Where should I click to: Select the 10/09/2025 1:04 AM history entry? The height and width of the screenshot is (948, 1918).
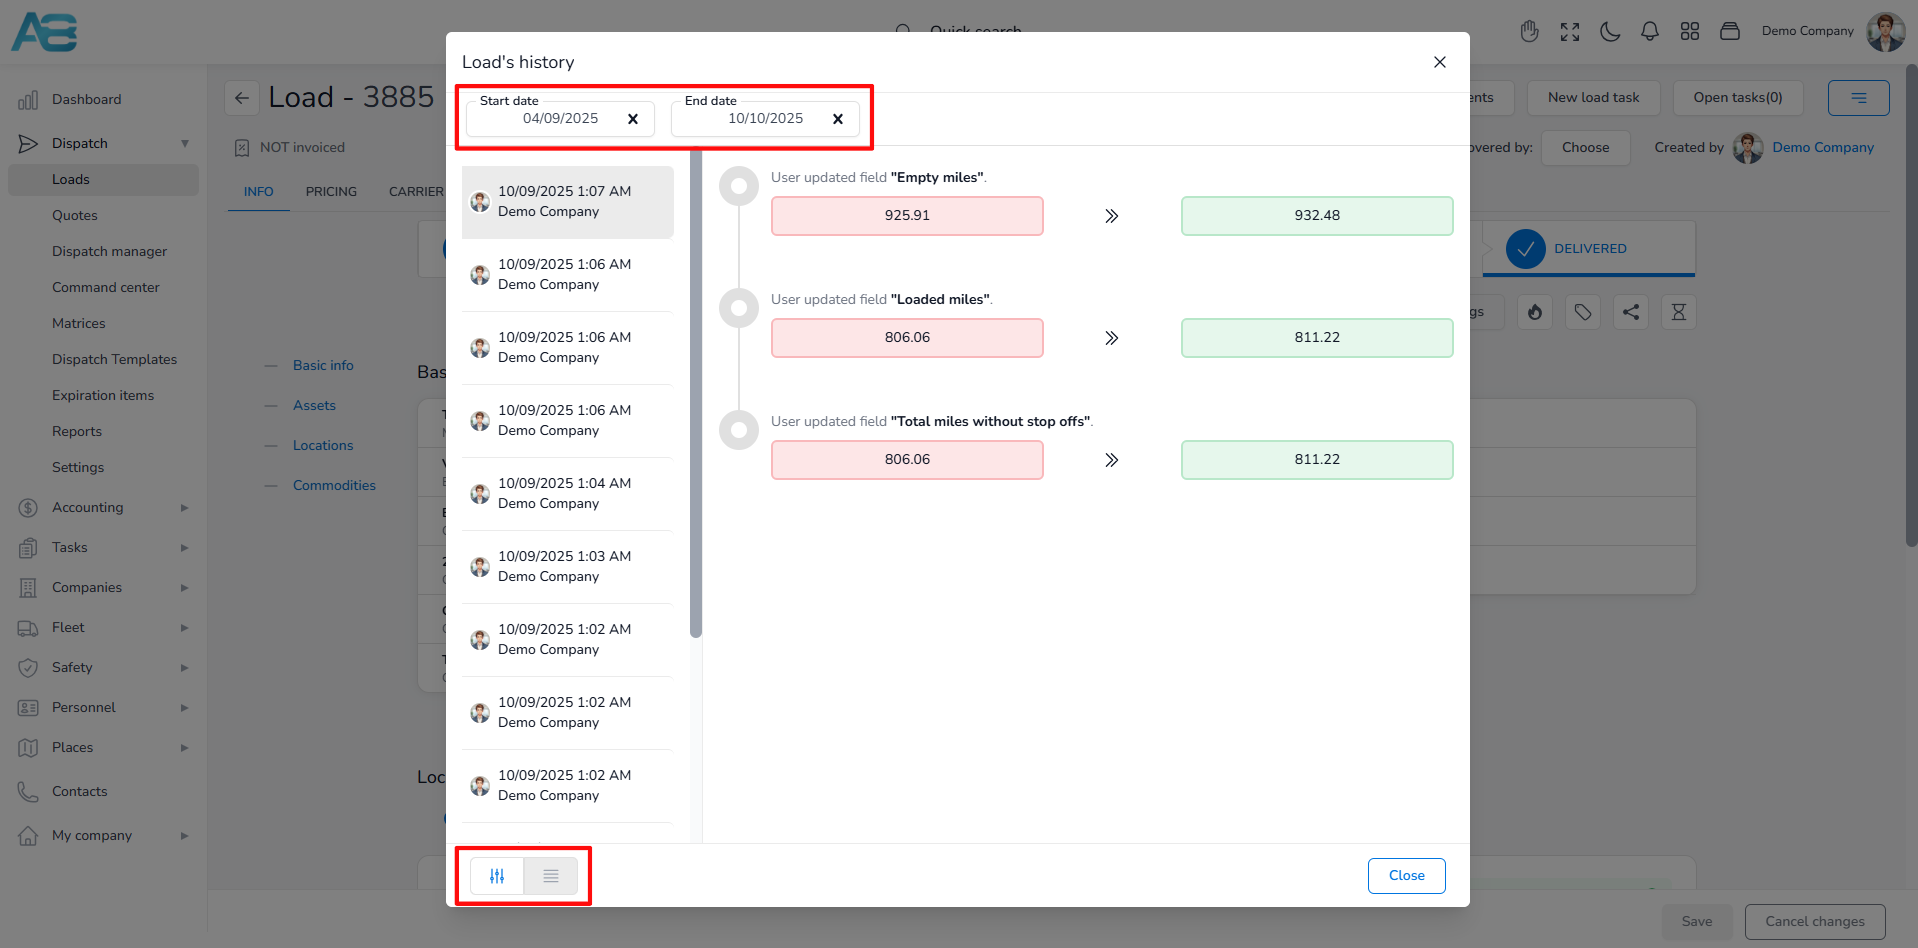567,494
